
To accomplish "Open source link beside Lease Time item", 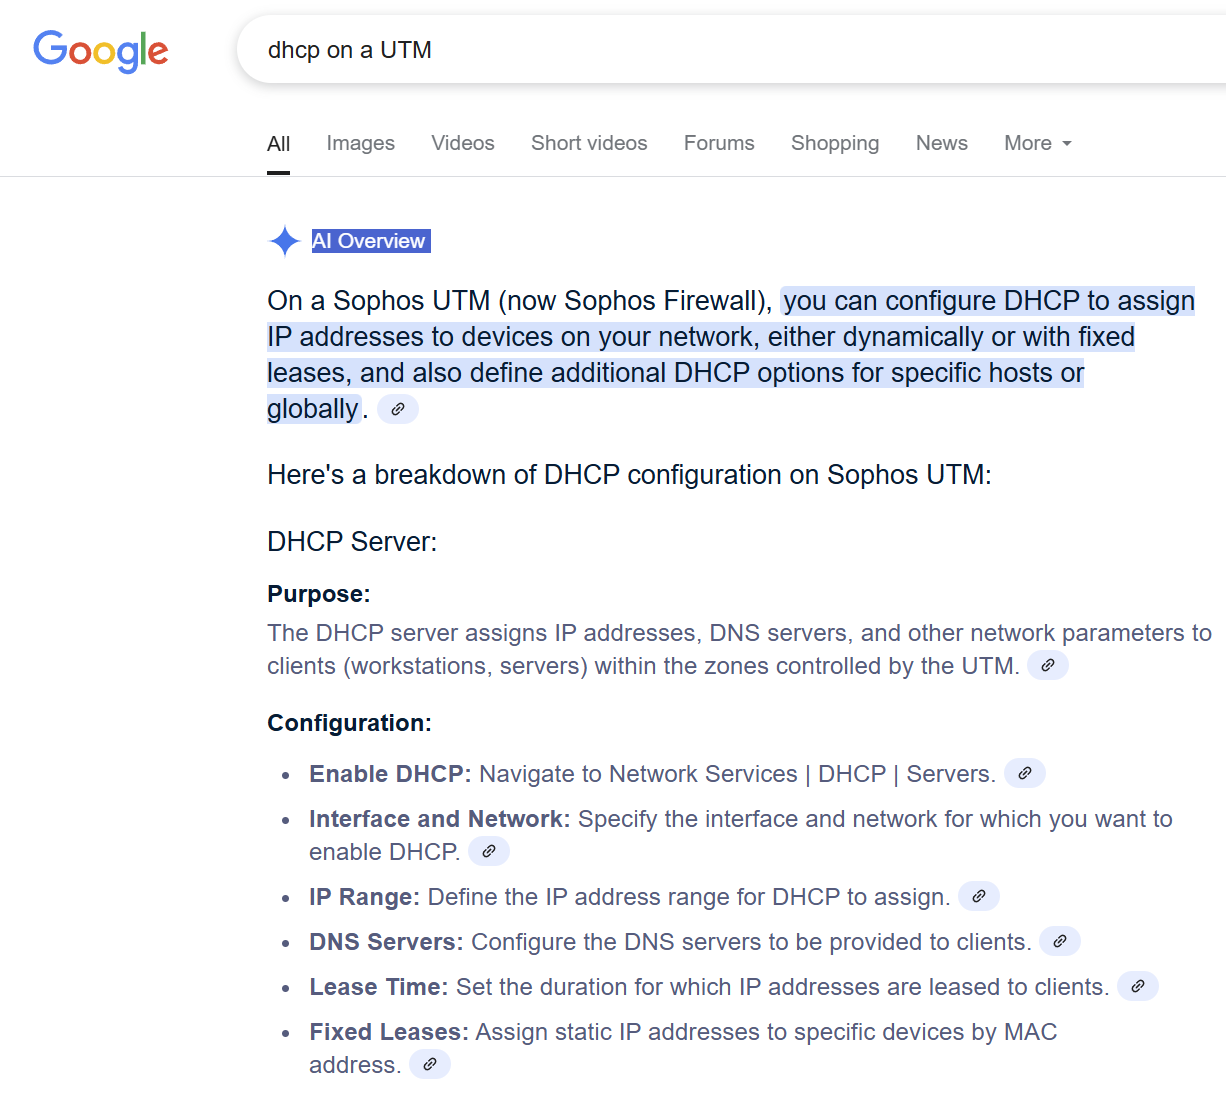I will coord(1137,987).
